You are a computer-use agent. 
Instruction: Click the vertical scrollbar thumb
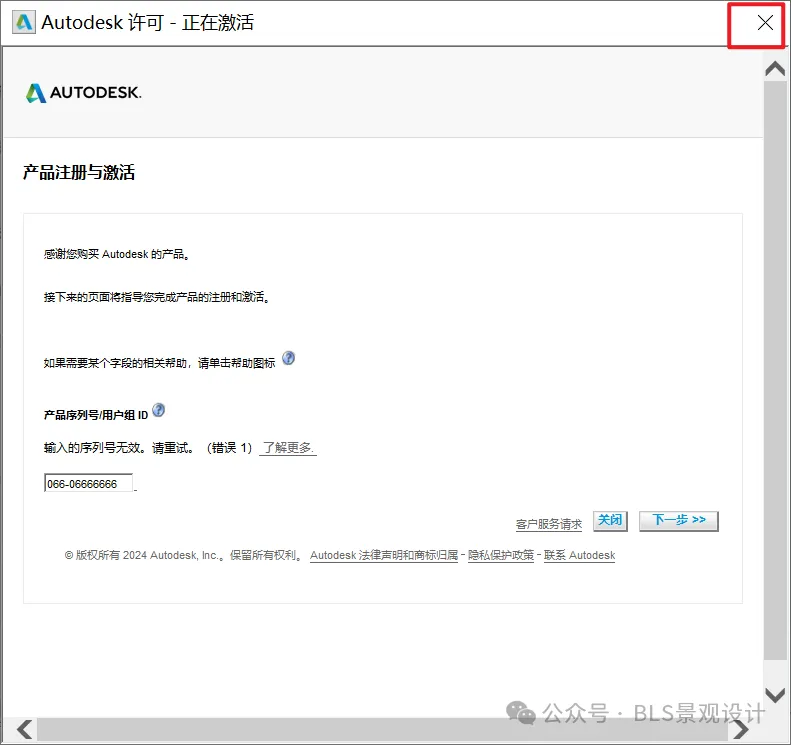774,370
